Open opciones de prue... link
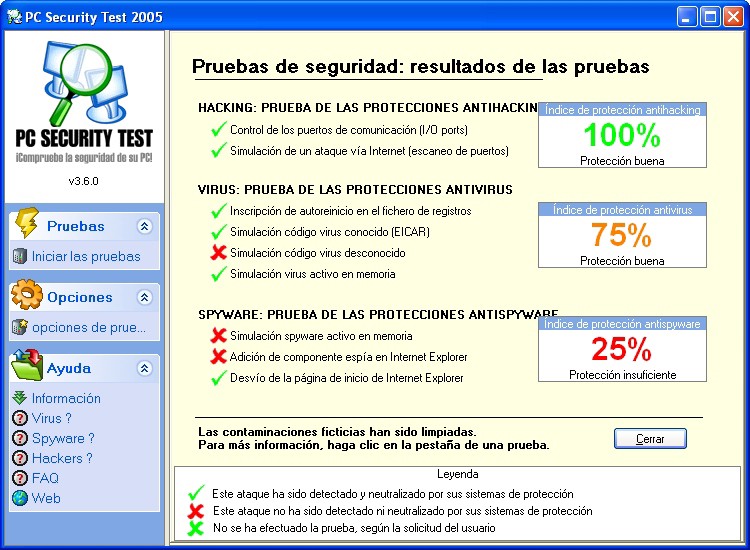750x550 pixels. tap(89, 327)
